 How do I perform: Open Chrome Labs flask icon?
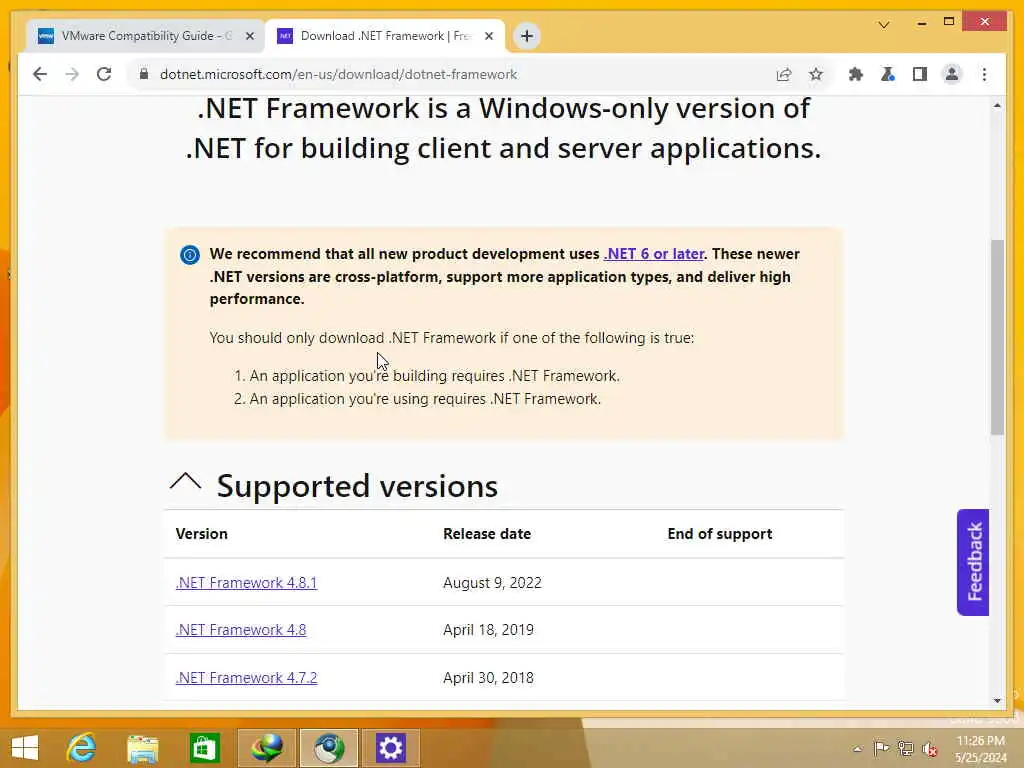coord(888,74)
